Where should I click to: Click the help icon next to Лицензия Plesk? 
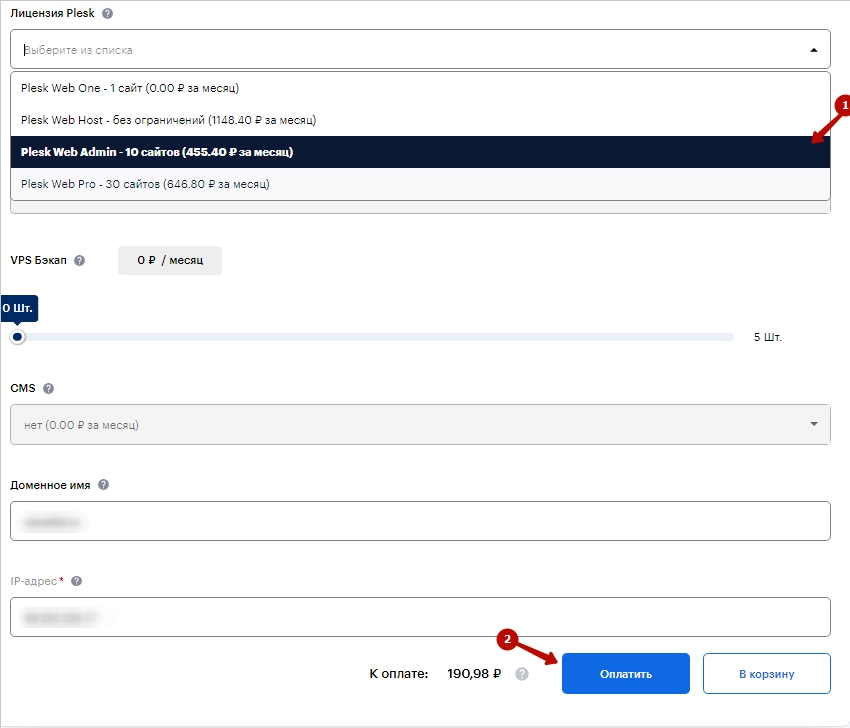click(107, 14)
